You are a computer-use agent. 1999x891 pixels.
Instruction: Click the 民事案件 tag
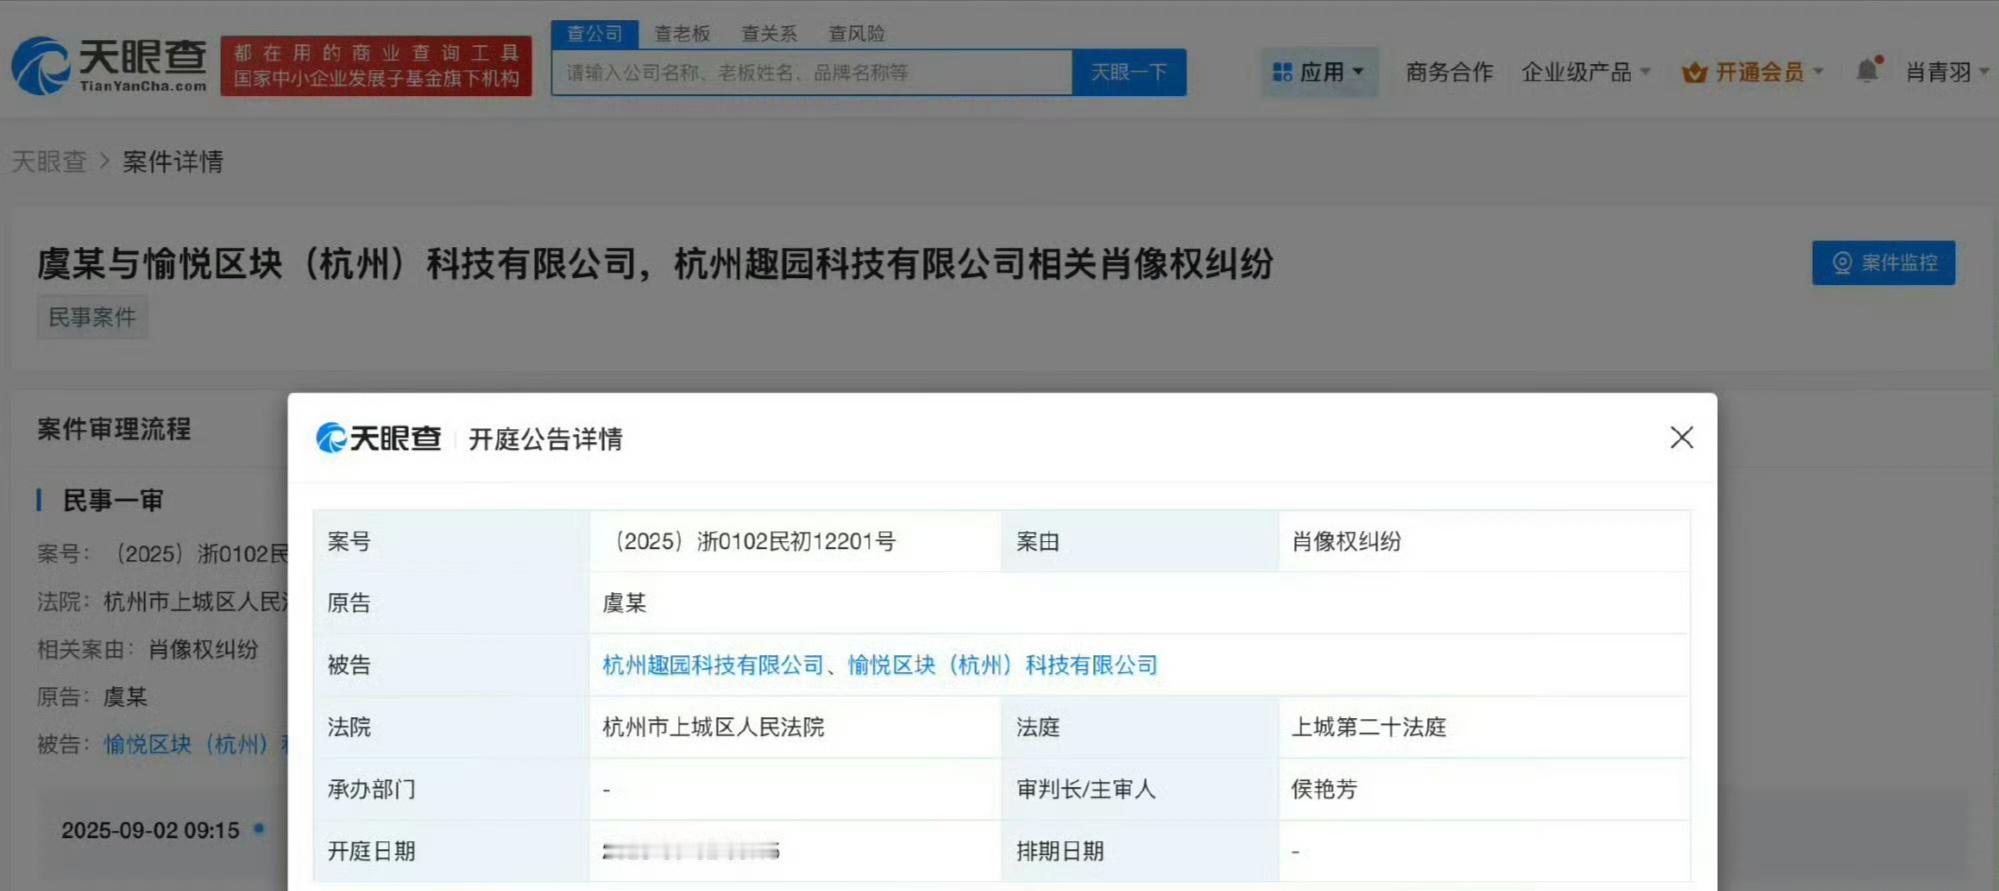click(x=92, y=317)
